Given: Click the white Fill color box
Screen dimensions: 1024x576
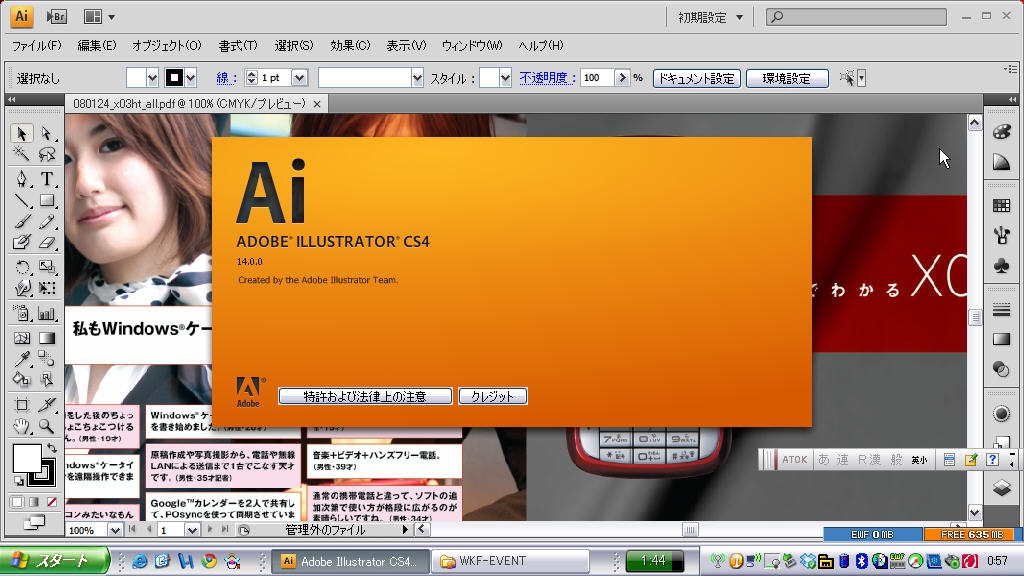Looking at the screenshot, I should (27, 458).
